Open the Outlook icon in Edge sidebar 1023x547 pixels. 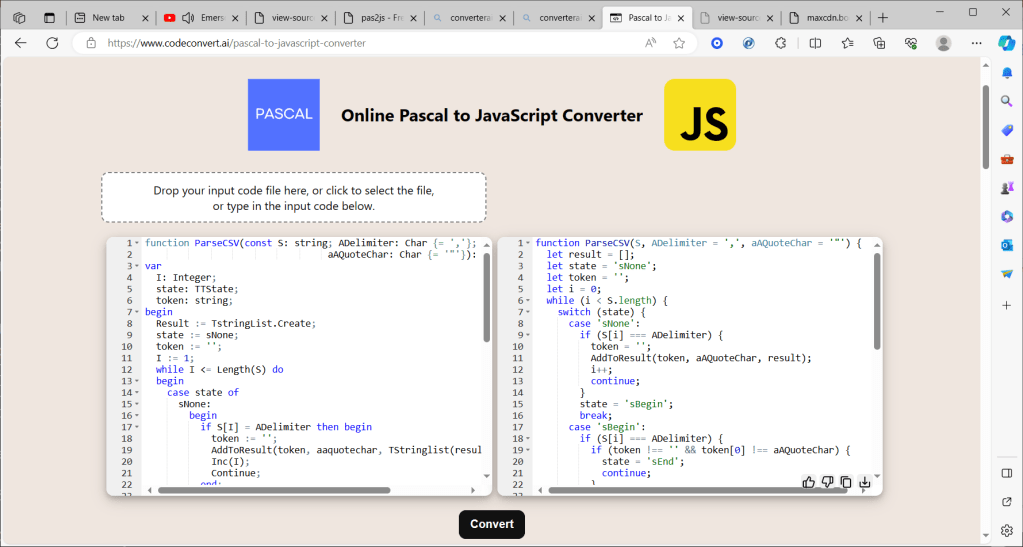pos(1007,245)
